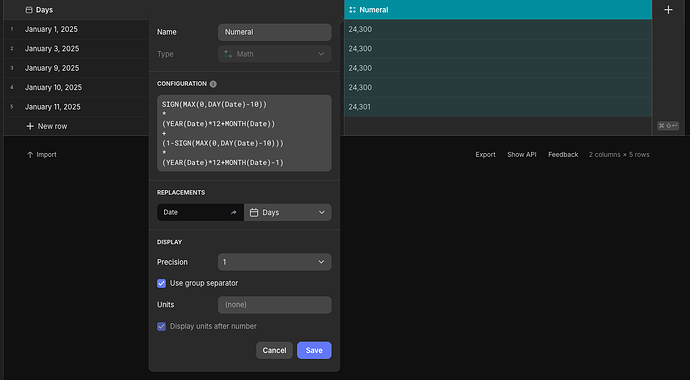
Task: Click the Units input field
Action: [x=275, y=305]
